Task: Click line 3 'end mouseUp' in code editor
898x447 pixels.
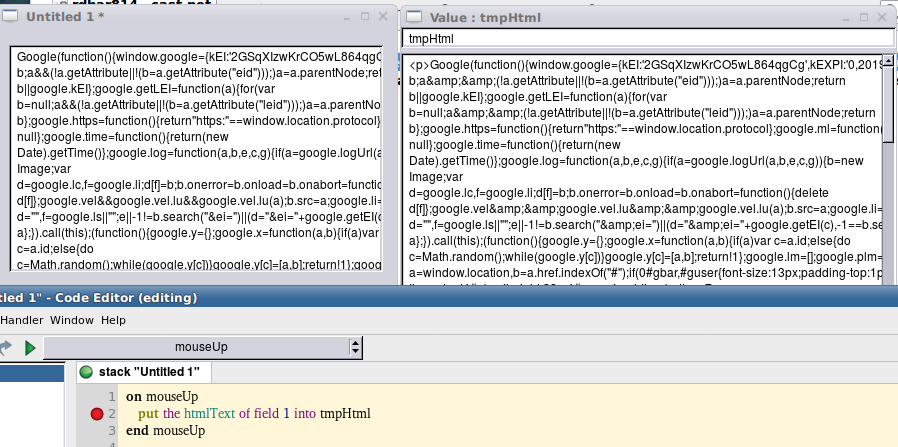Action: [166, 431]
